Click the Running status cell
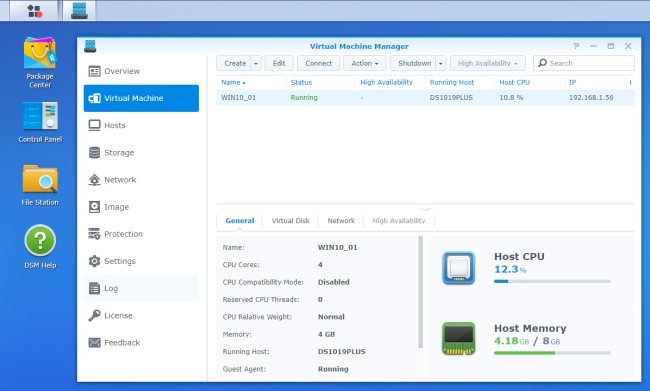Screen dimensions: 650x391 (x=304, y=98)
